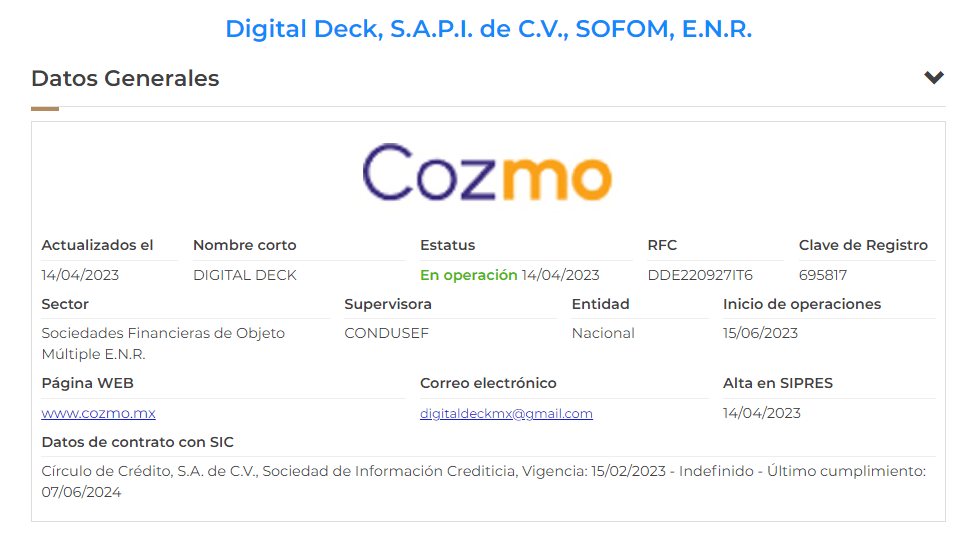Select the Nacional entity value

coord(603,333)
